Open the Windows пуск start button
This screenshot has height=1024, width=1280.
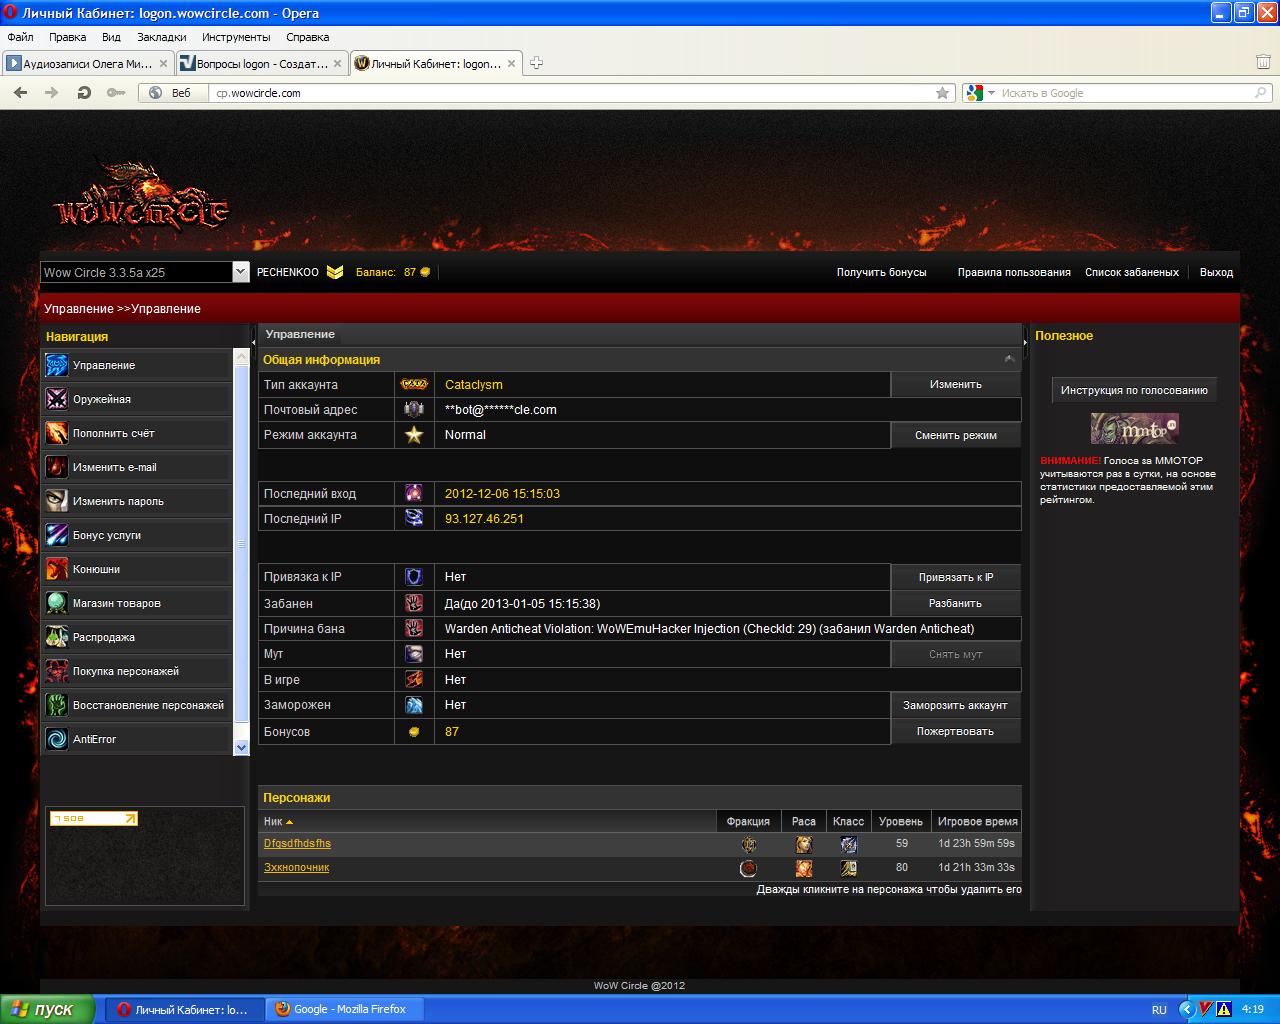coord(47,1009)
